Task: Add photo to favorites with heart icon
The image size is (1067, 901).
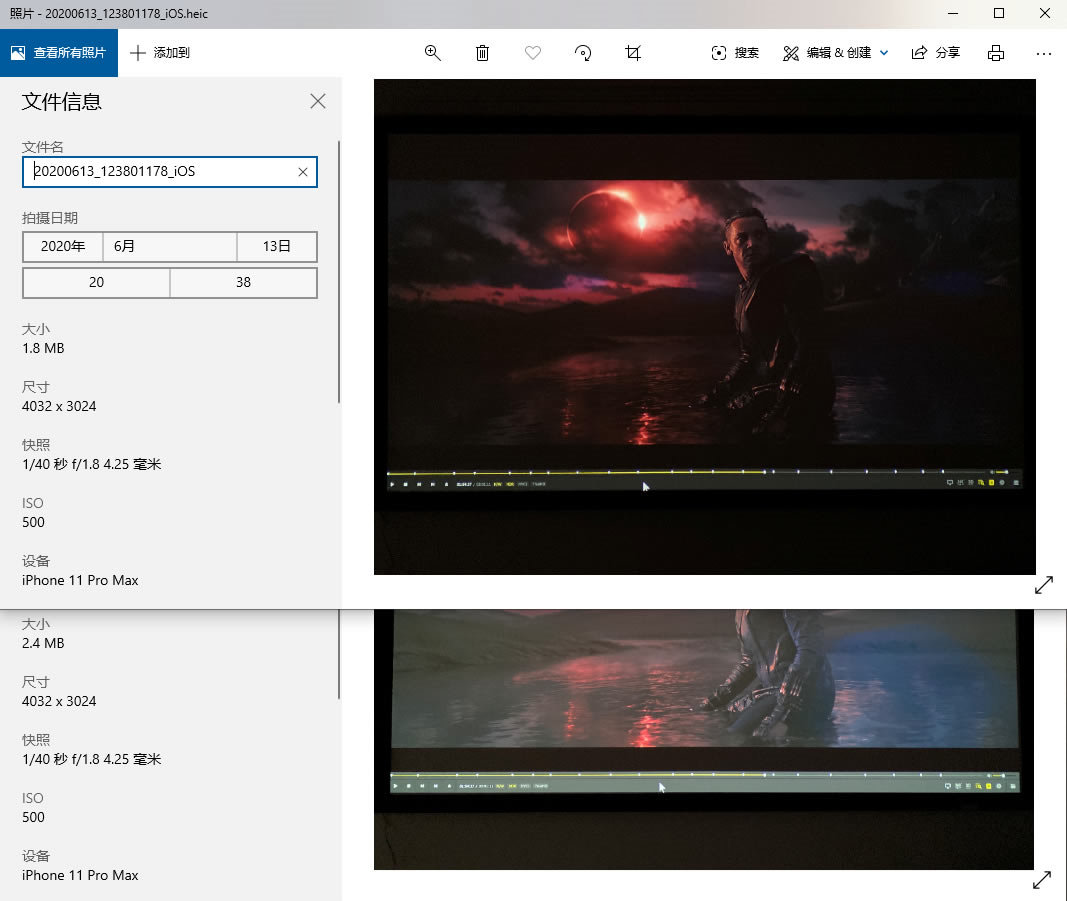Action: point(533,53)
